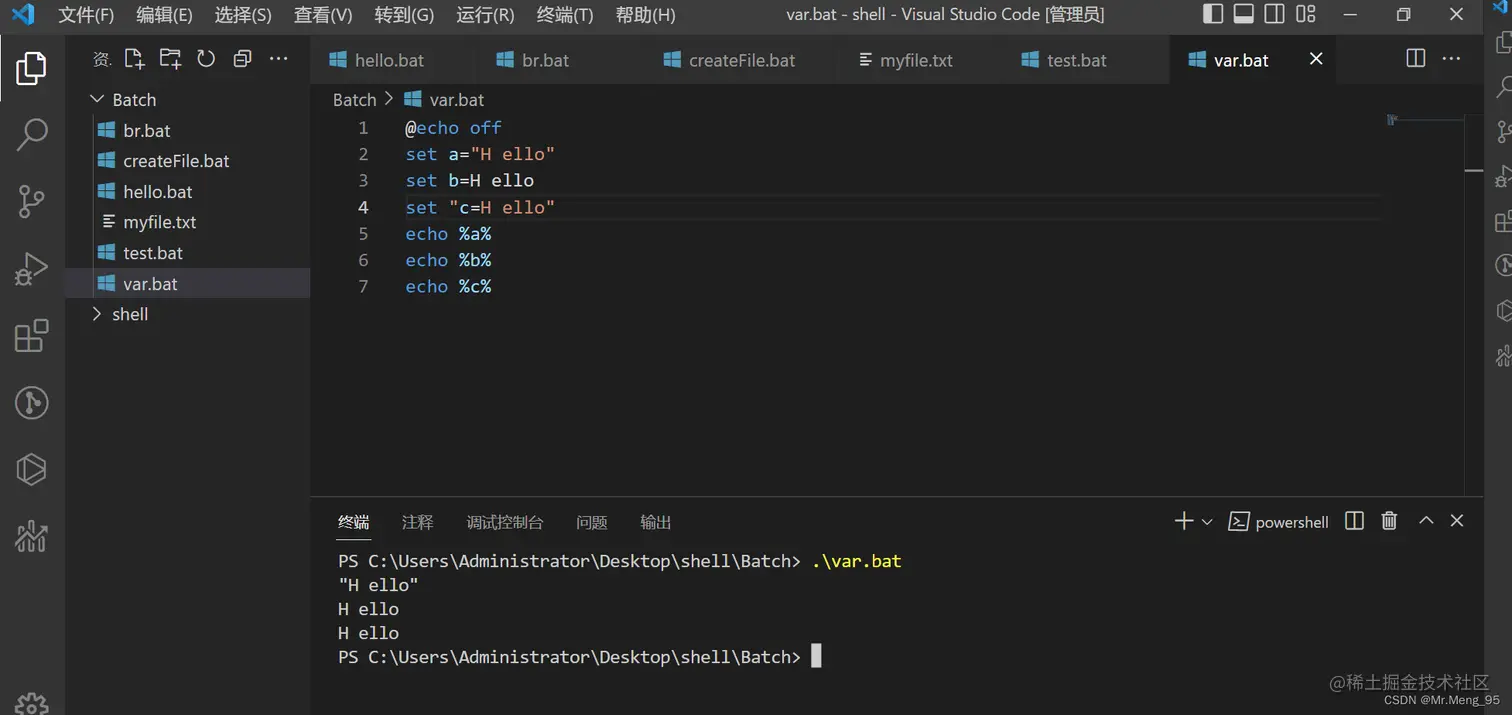Collapse all folders in explorer

[x=242, y=59]
